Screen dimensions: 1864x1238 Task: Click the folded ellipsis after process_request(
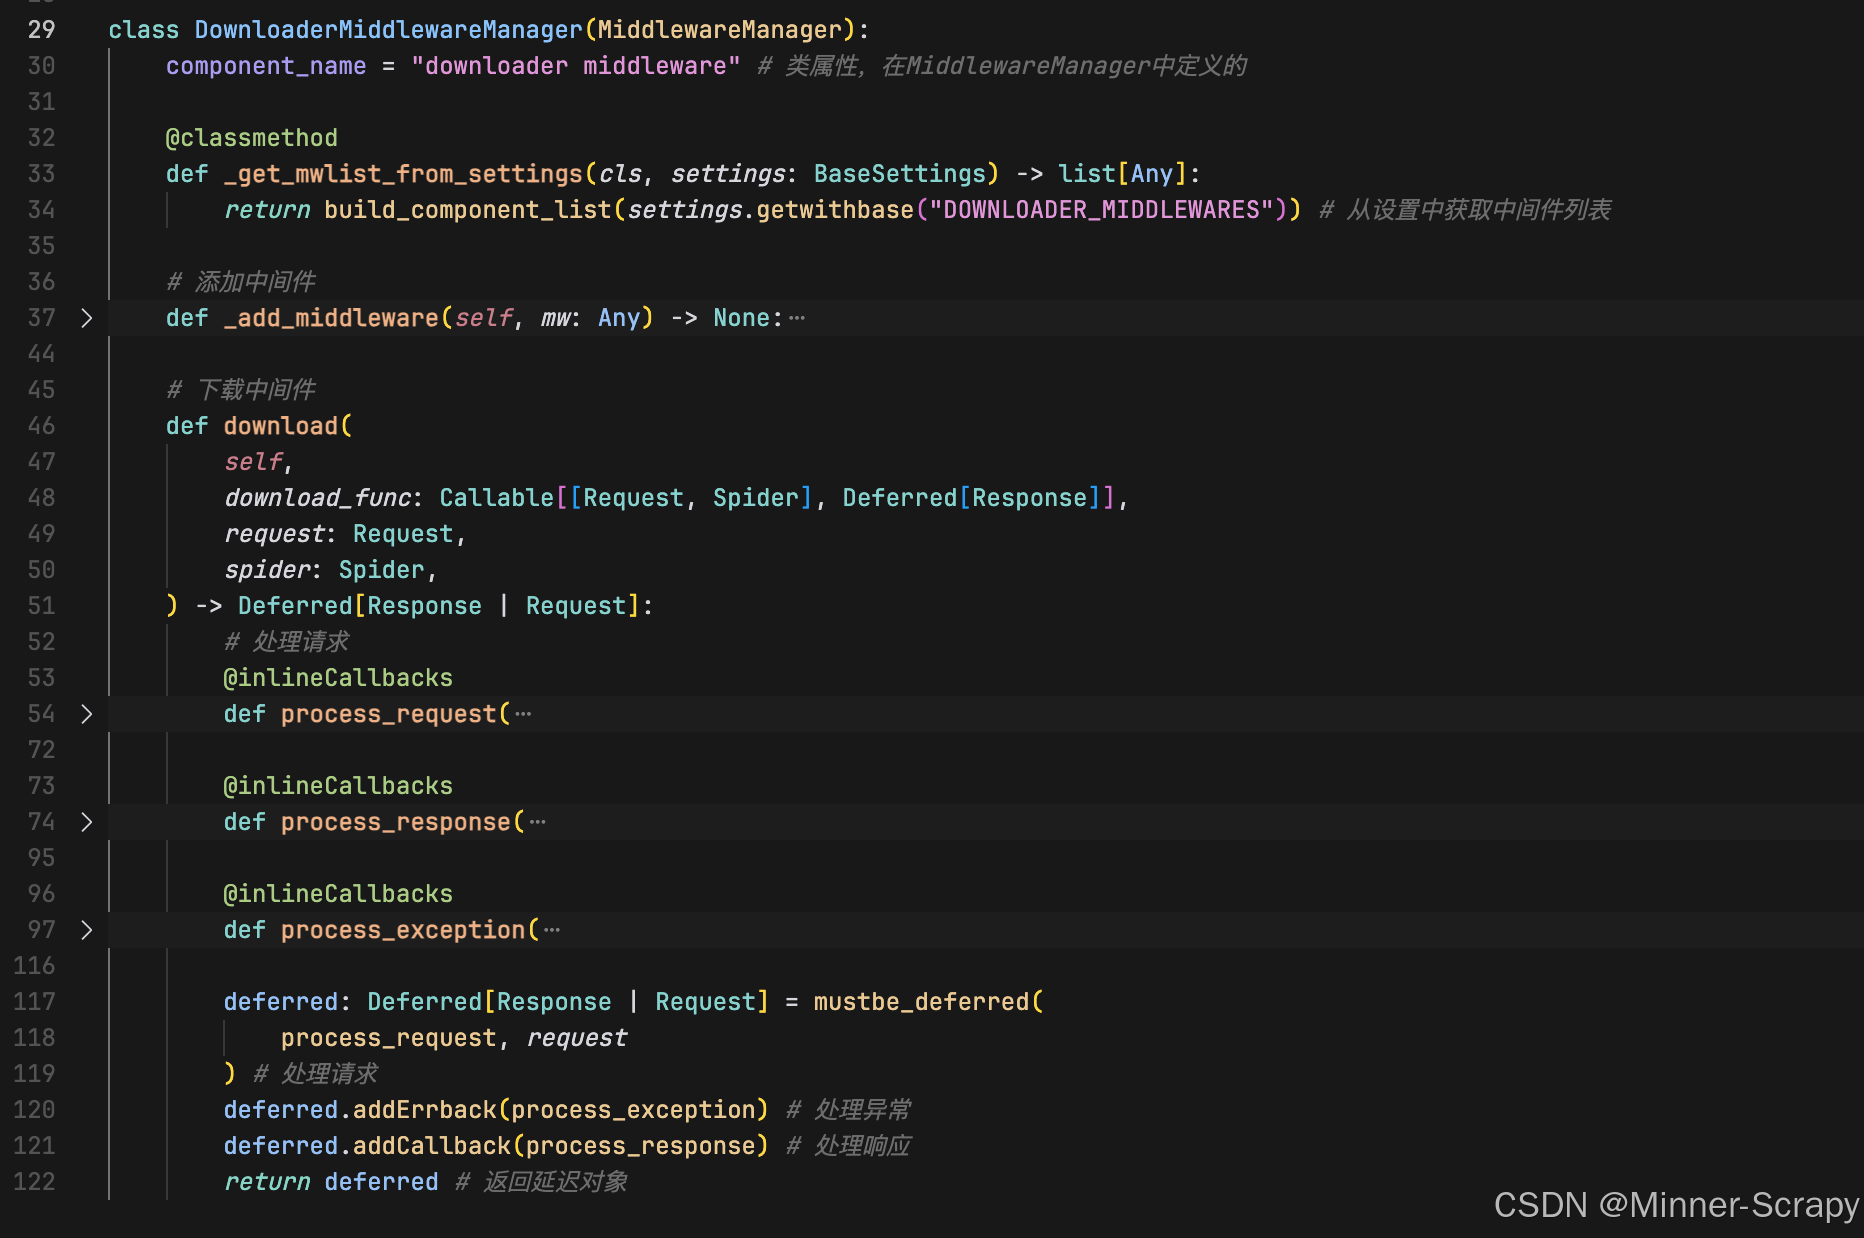pyautogui.click(x=523, y=714)
